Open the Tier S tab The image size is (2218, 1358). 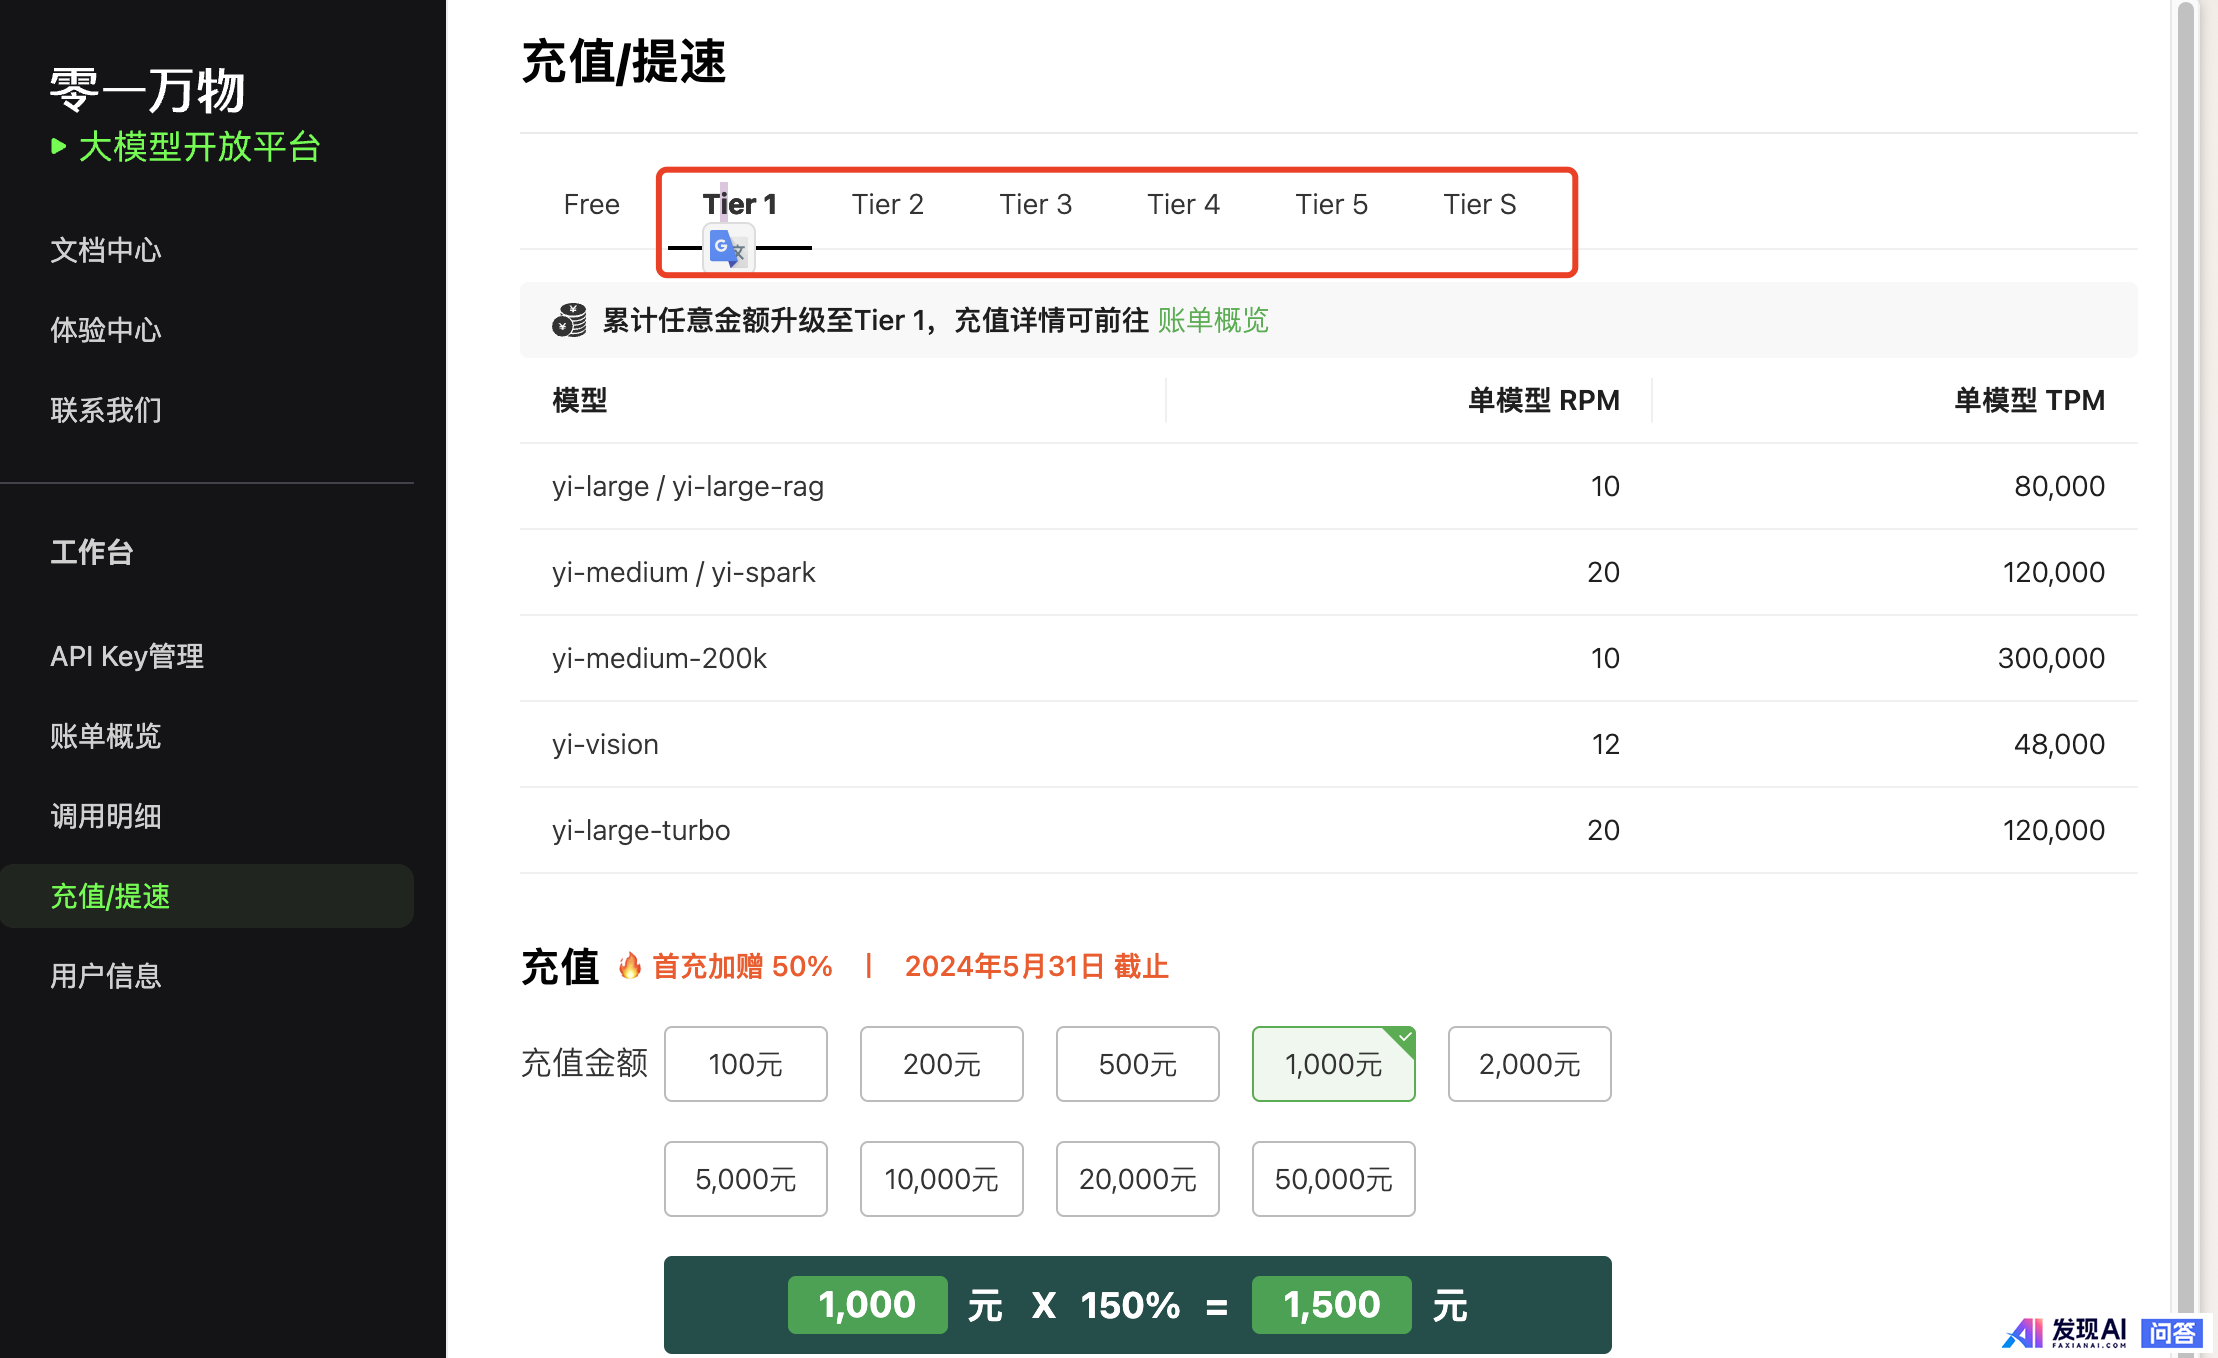tap(1479, 205)
